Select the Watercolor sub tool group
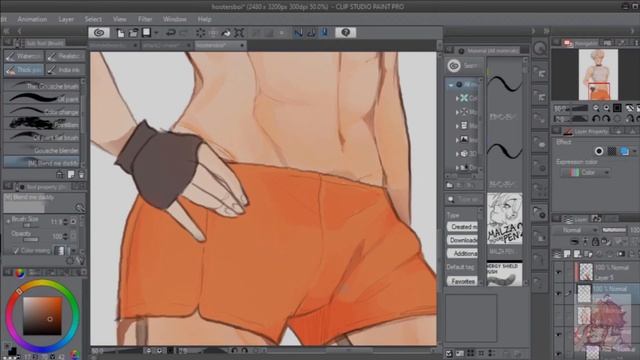 [24, 56]
